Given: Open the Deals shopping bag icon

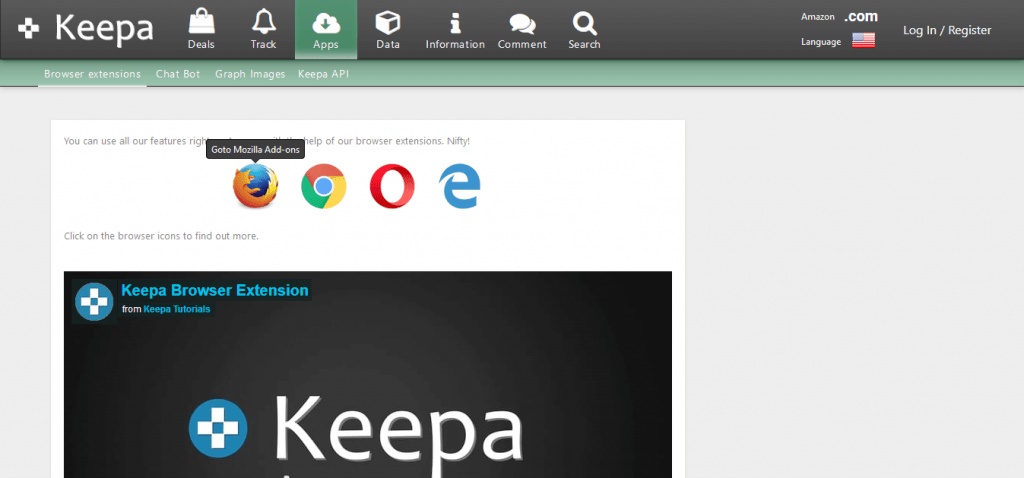Looking at the screenshot, I should pyautogui.click(x=201, y=23).
